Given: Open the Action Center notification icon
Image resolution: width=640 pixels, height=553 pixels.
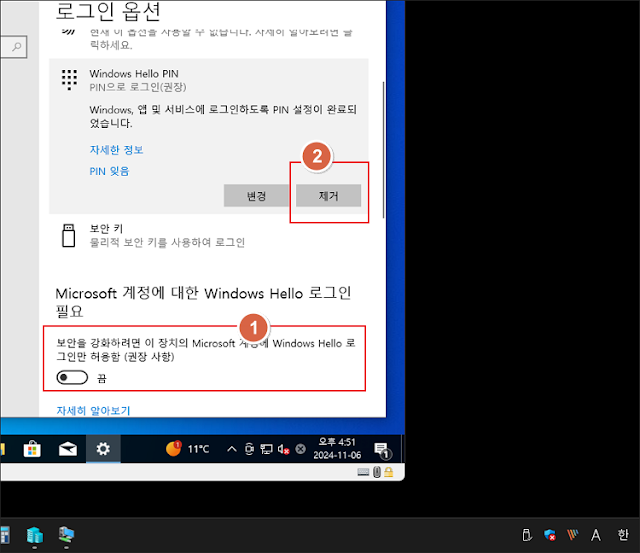Looking at the screenshot, I should [x=383, y=450].
